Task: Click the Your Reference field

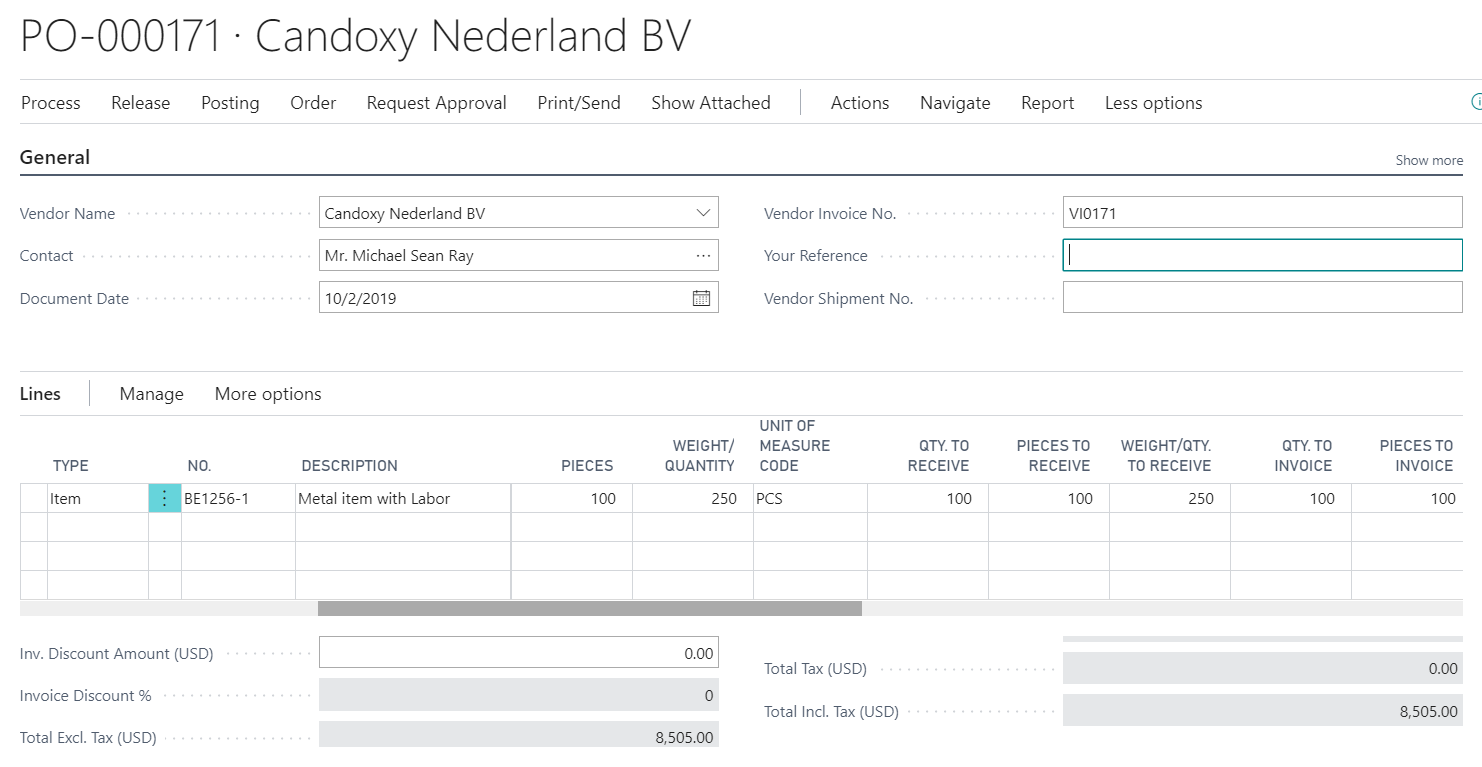Action: click(x=1263, y=255)
